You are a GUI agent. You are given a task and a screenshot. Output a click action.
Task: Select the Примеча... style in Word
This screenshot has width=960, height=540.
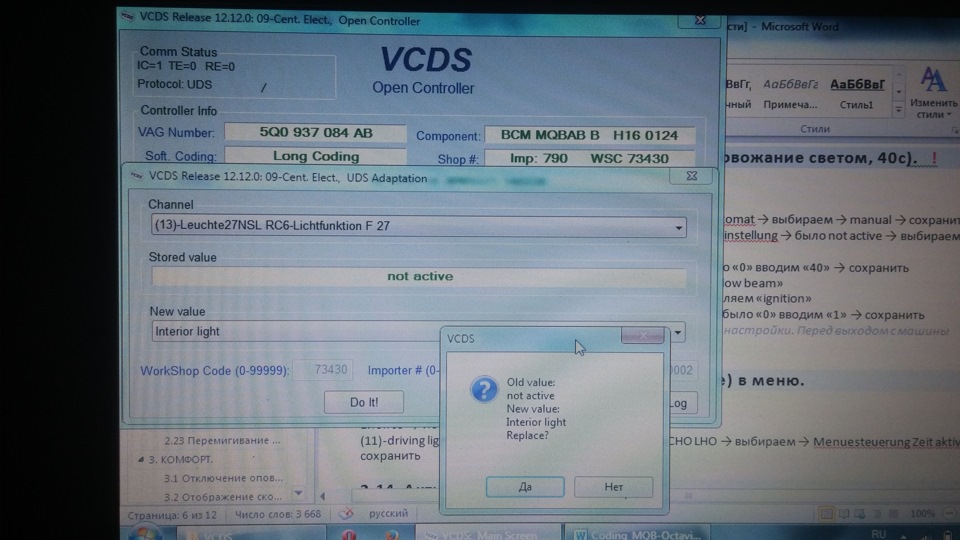[x=790, y=94]
